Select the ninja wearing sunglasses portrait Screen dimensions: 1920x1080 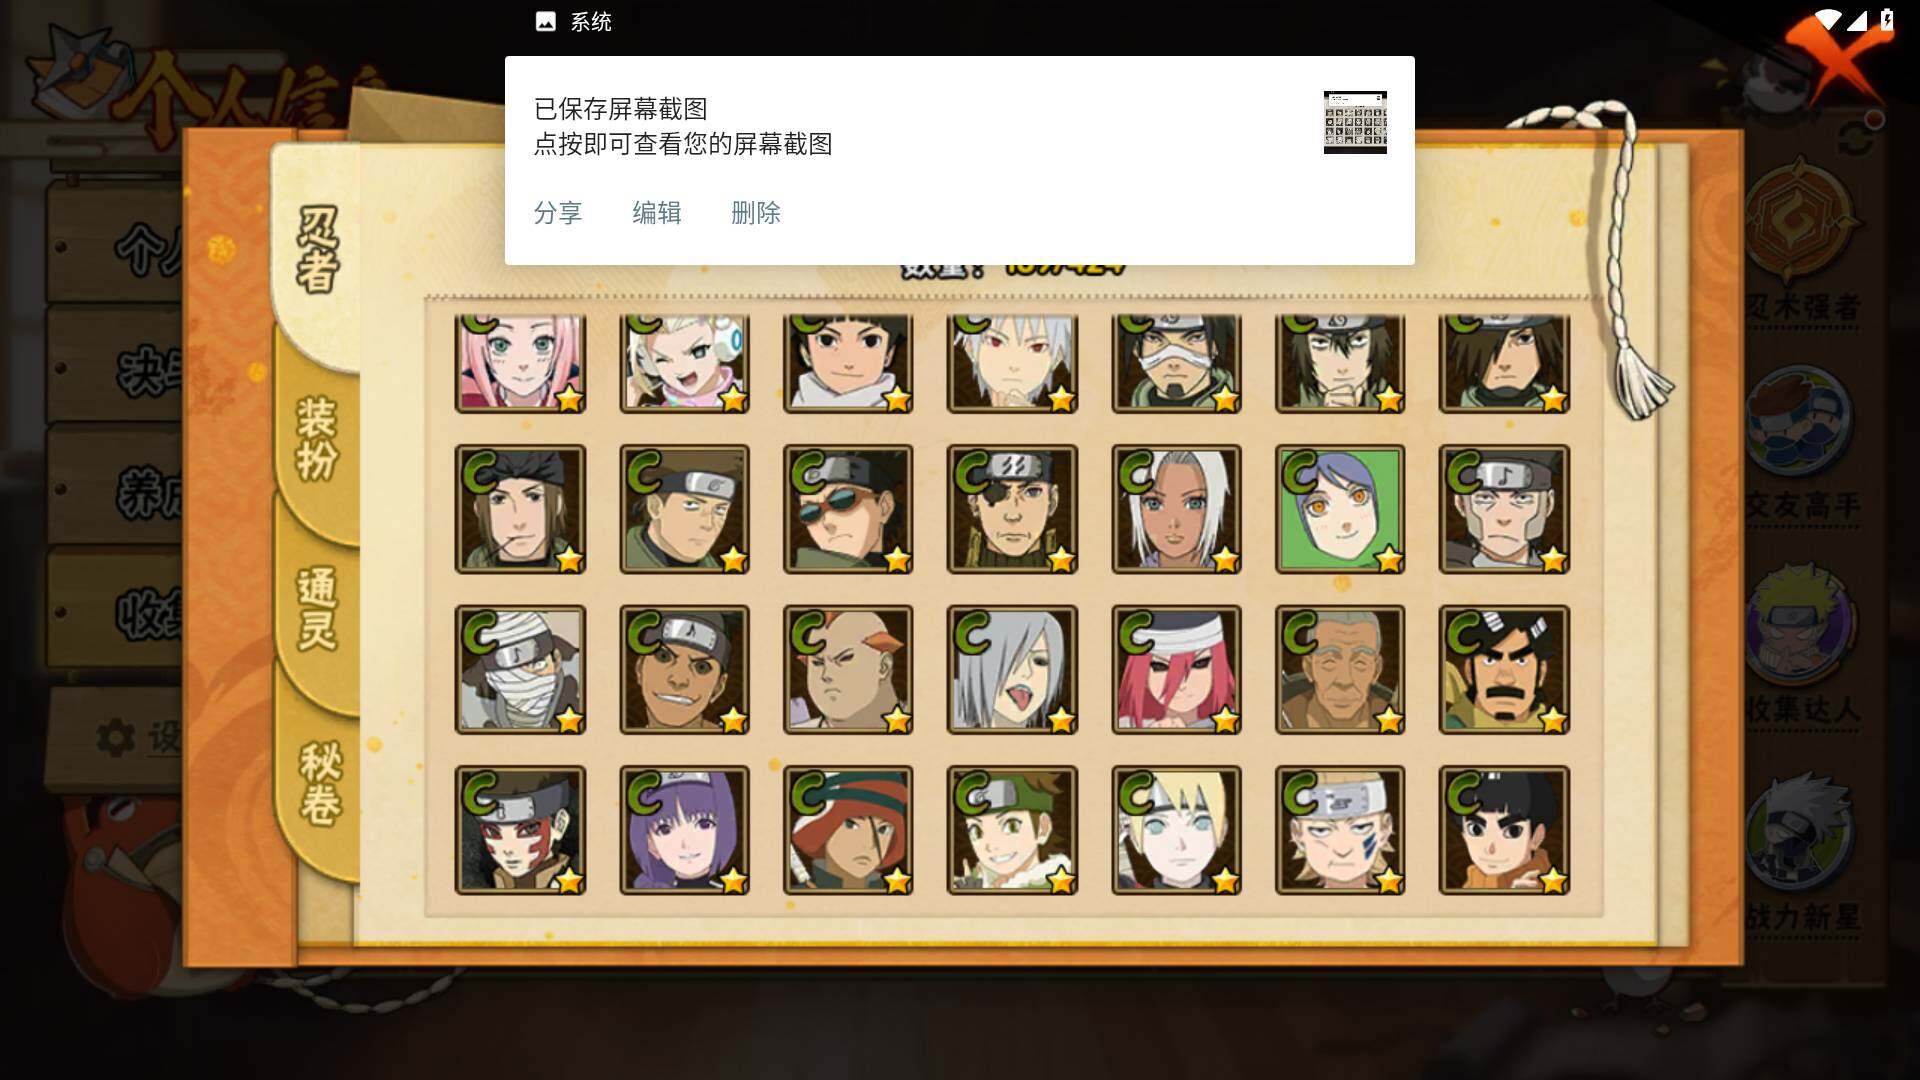click(848, 509)
